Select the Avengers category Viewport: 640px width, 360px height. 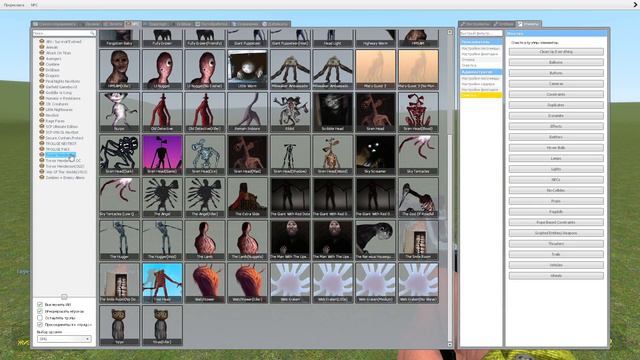53,59
